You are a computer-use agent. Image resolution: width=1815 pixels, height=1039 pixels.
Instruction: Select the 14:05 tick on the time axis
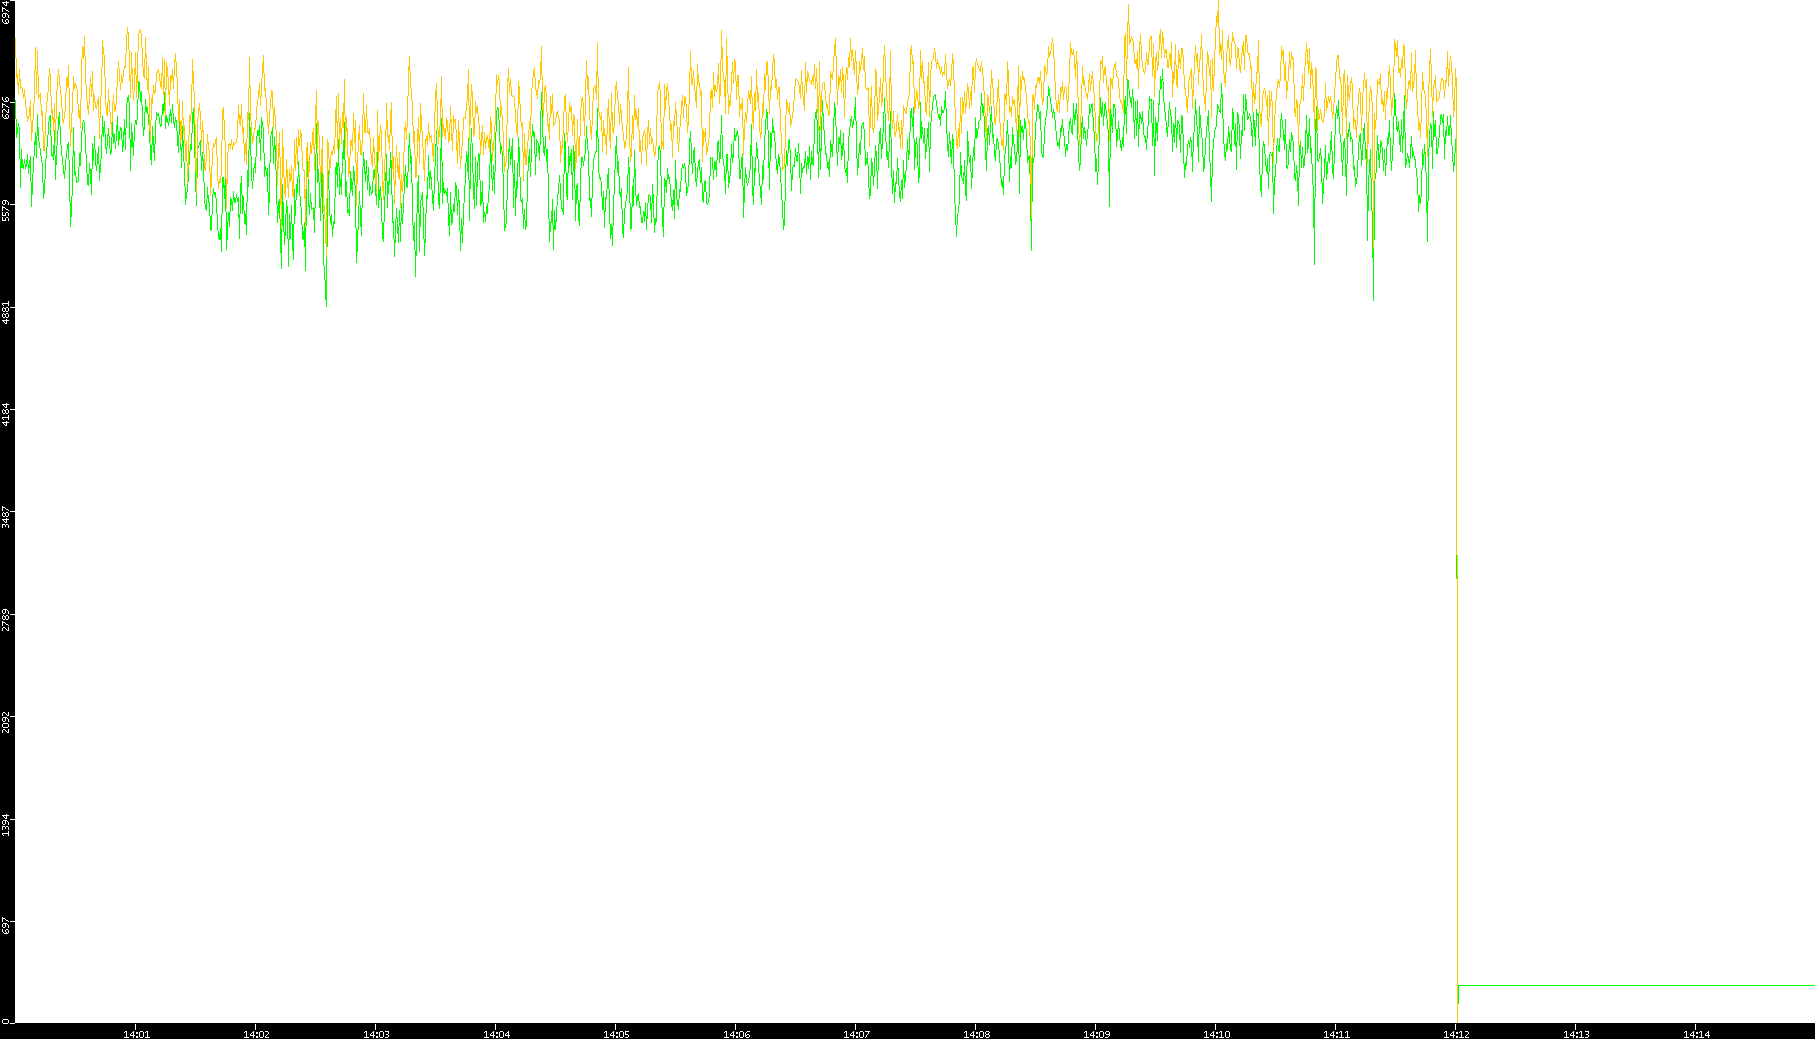616,1034
